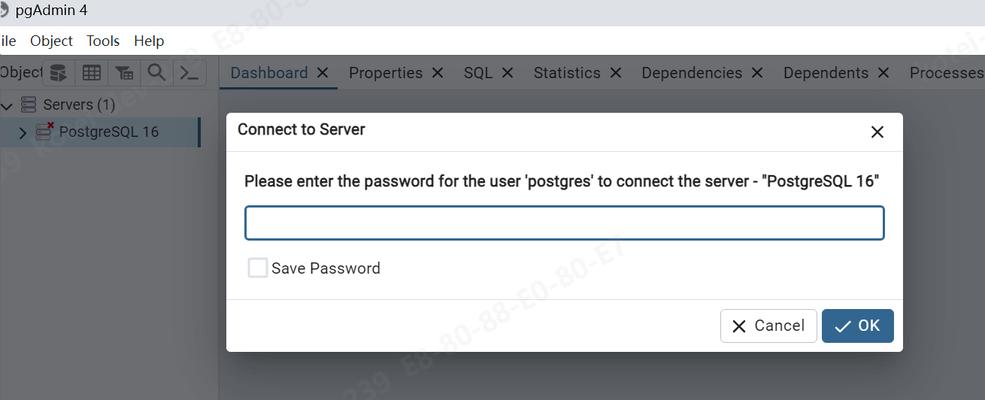Click the Cancel button in dialog
The width and height of the screenshot is (985, 400).
tap(768, 326)
